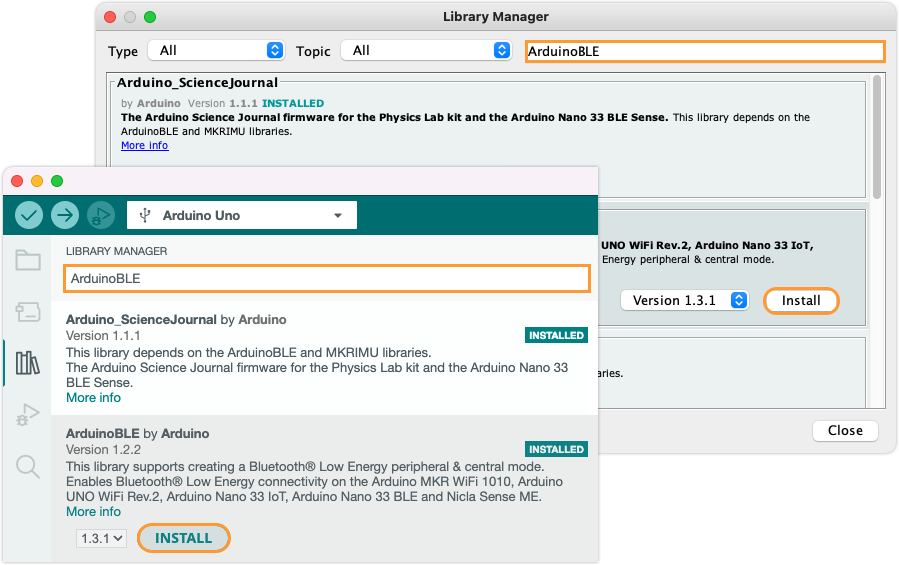Open More info link under Arduino_ScienceJournal in IDE 2
Viewport: 899px width, 565px height.
(x=93, y=398)
